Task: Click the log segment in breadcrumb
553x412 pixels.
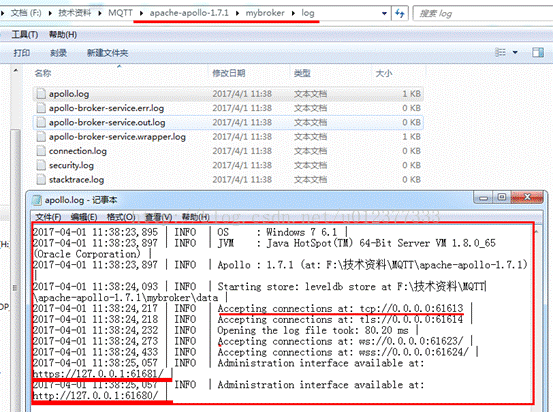Action: pyautogui.click(x=308, y=13)
